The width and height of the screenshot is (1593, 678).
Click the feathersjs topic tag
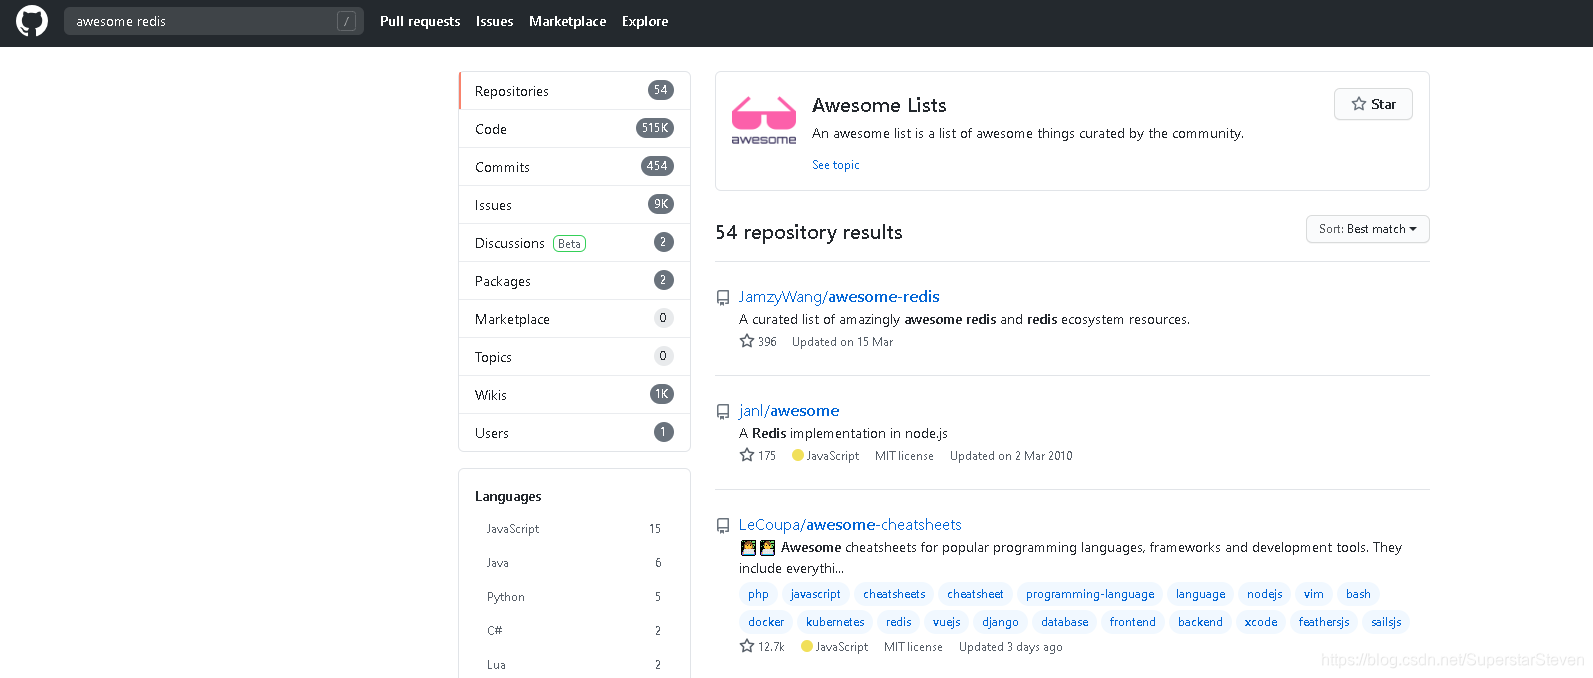coord(1324,622)
